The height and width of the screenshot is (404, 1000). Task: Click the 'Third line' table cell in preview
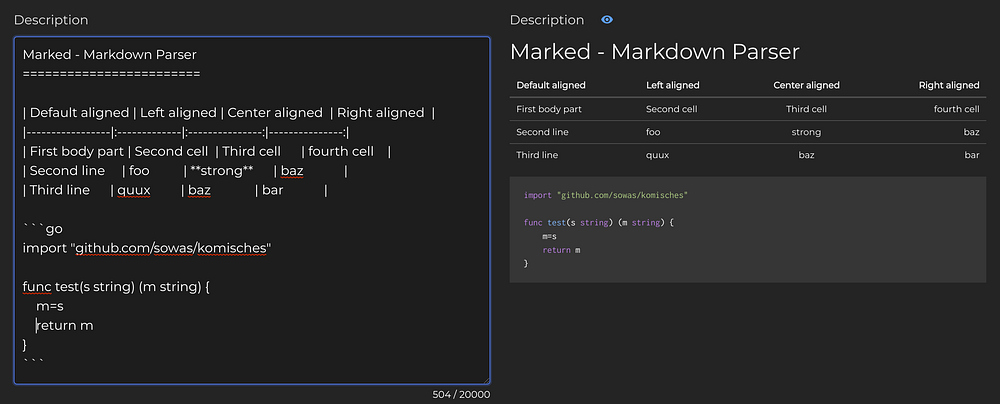pyautogui.click(x=537, y=155)
